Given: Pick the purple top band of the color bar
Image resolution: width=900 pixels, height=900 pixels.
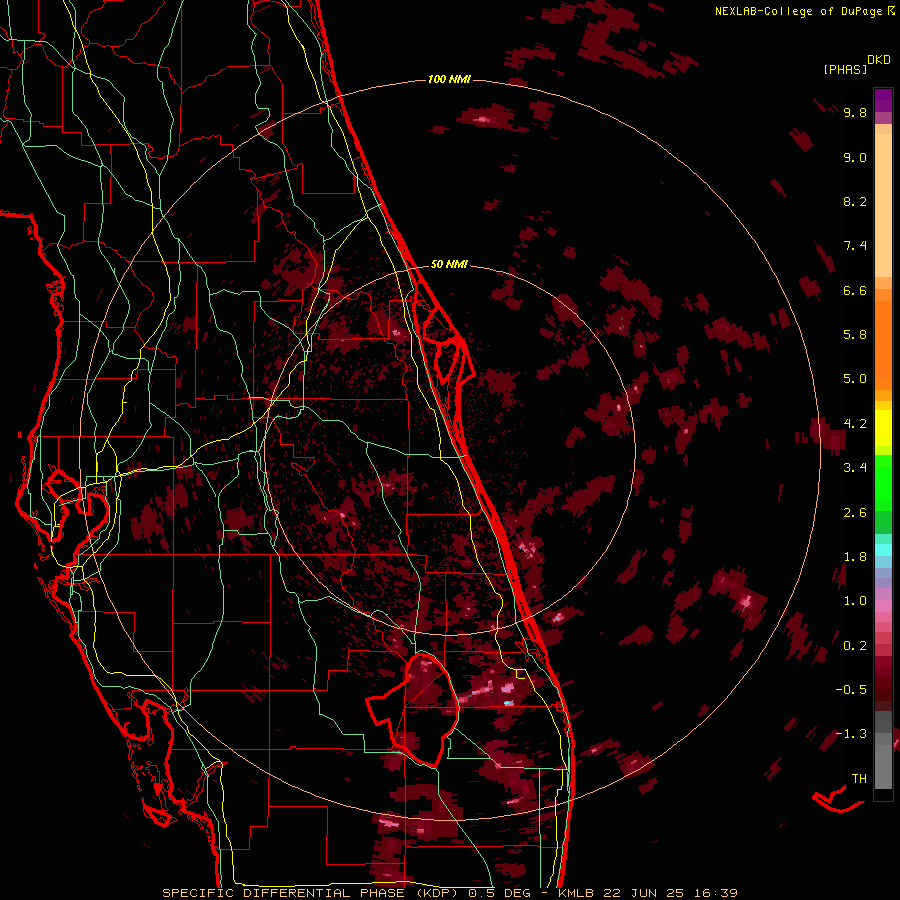Looking at the screenshot, I should (883, 100).
